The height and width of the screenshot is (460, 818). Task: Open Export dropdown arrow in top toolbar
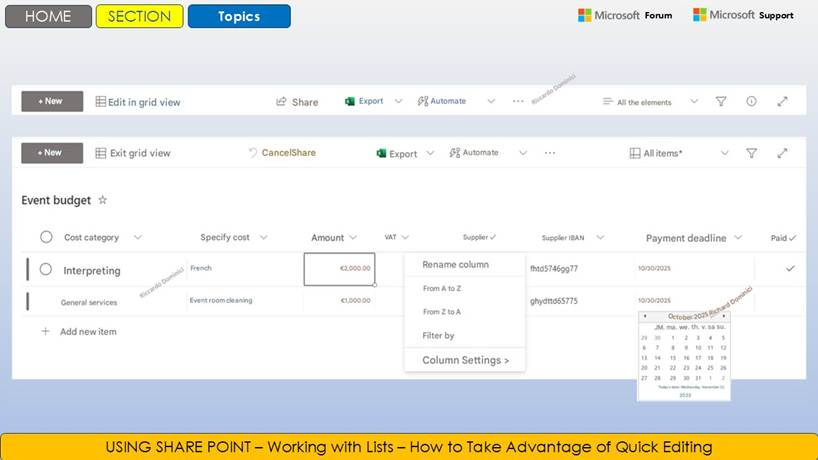coord(399,101)
